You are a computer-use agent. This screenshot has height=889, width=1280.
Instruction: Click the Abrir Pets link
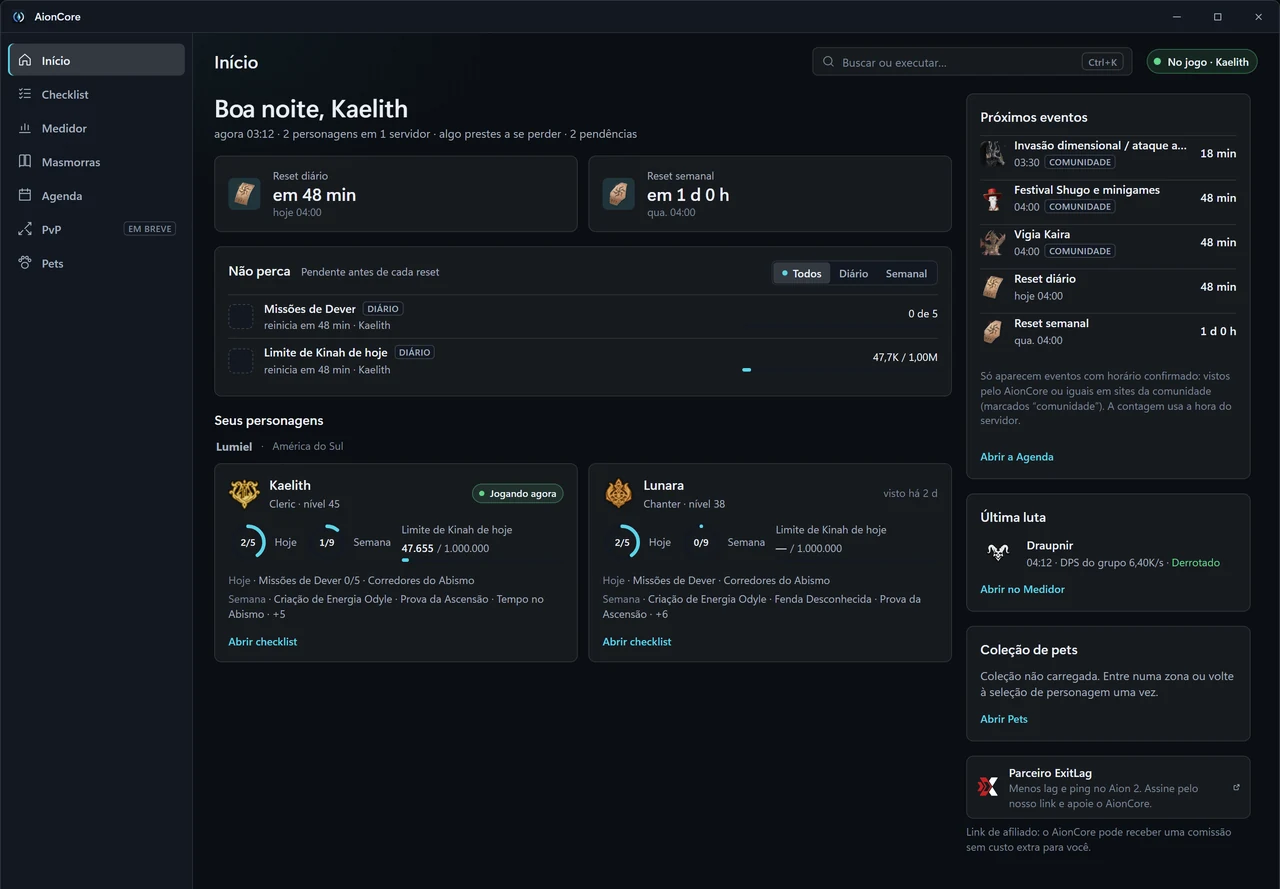[x=1004, y=719]
